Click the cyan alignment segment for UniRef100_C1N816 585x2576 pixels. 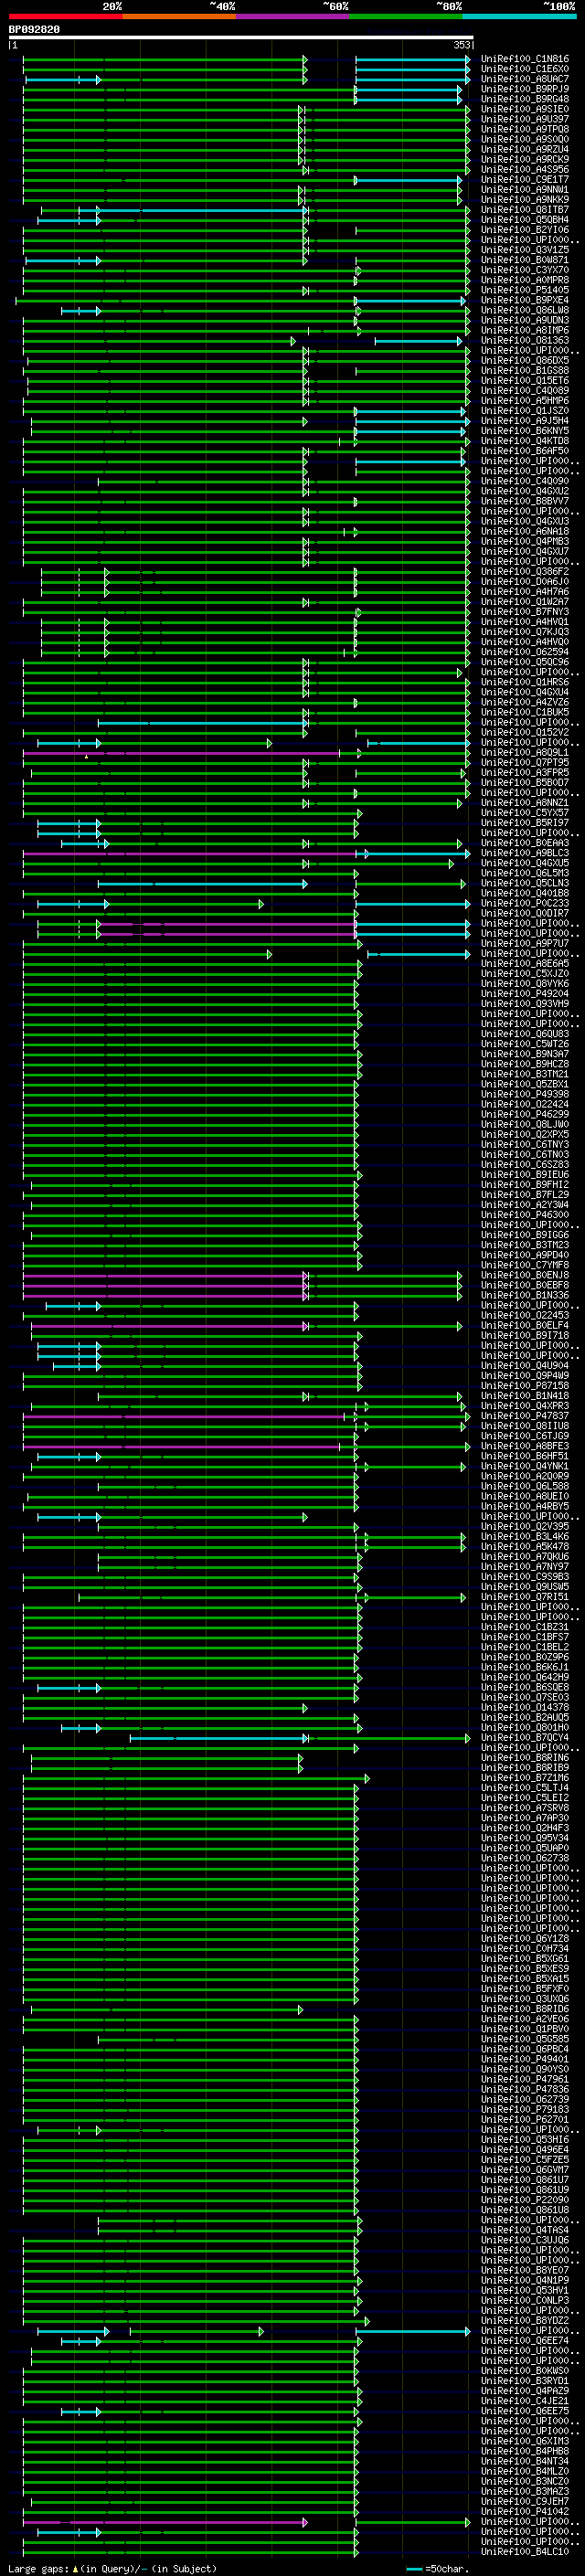coord(412,59)
